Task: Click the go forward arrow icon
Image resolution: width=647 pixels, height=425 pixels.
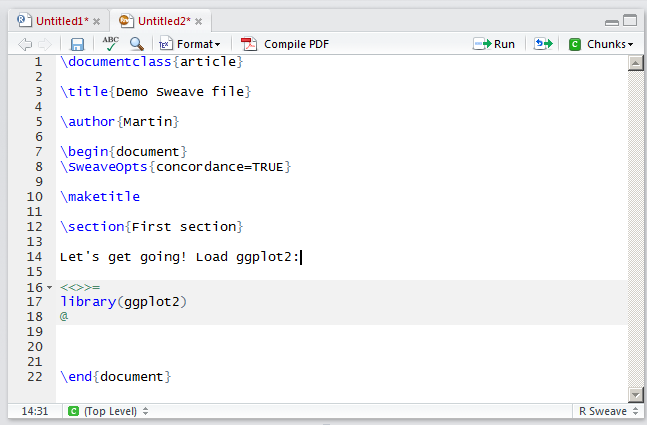Action: click(x=46, y=44)
